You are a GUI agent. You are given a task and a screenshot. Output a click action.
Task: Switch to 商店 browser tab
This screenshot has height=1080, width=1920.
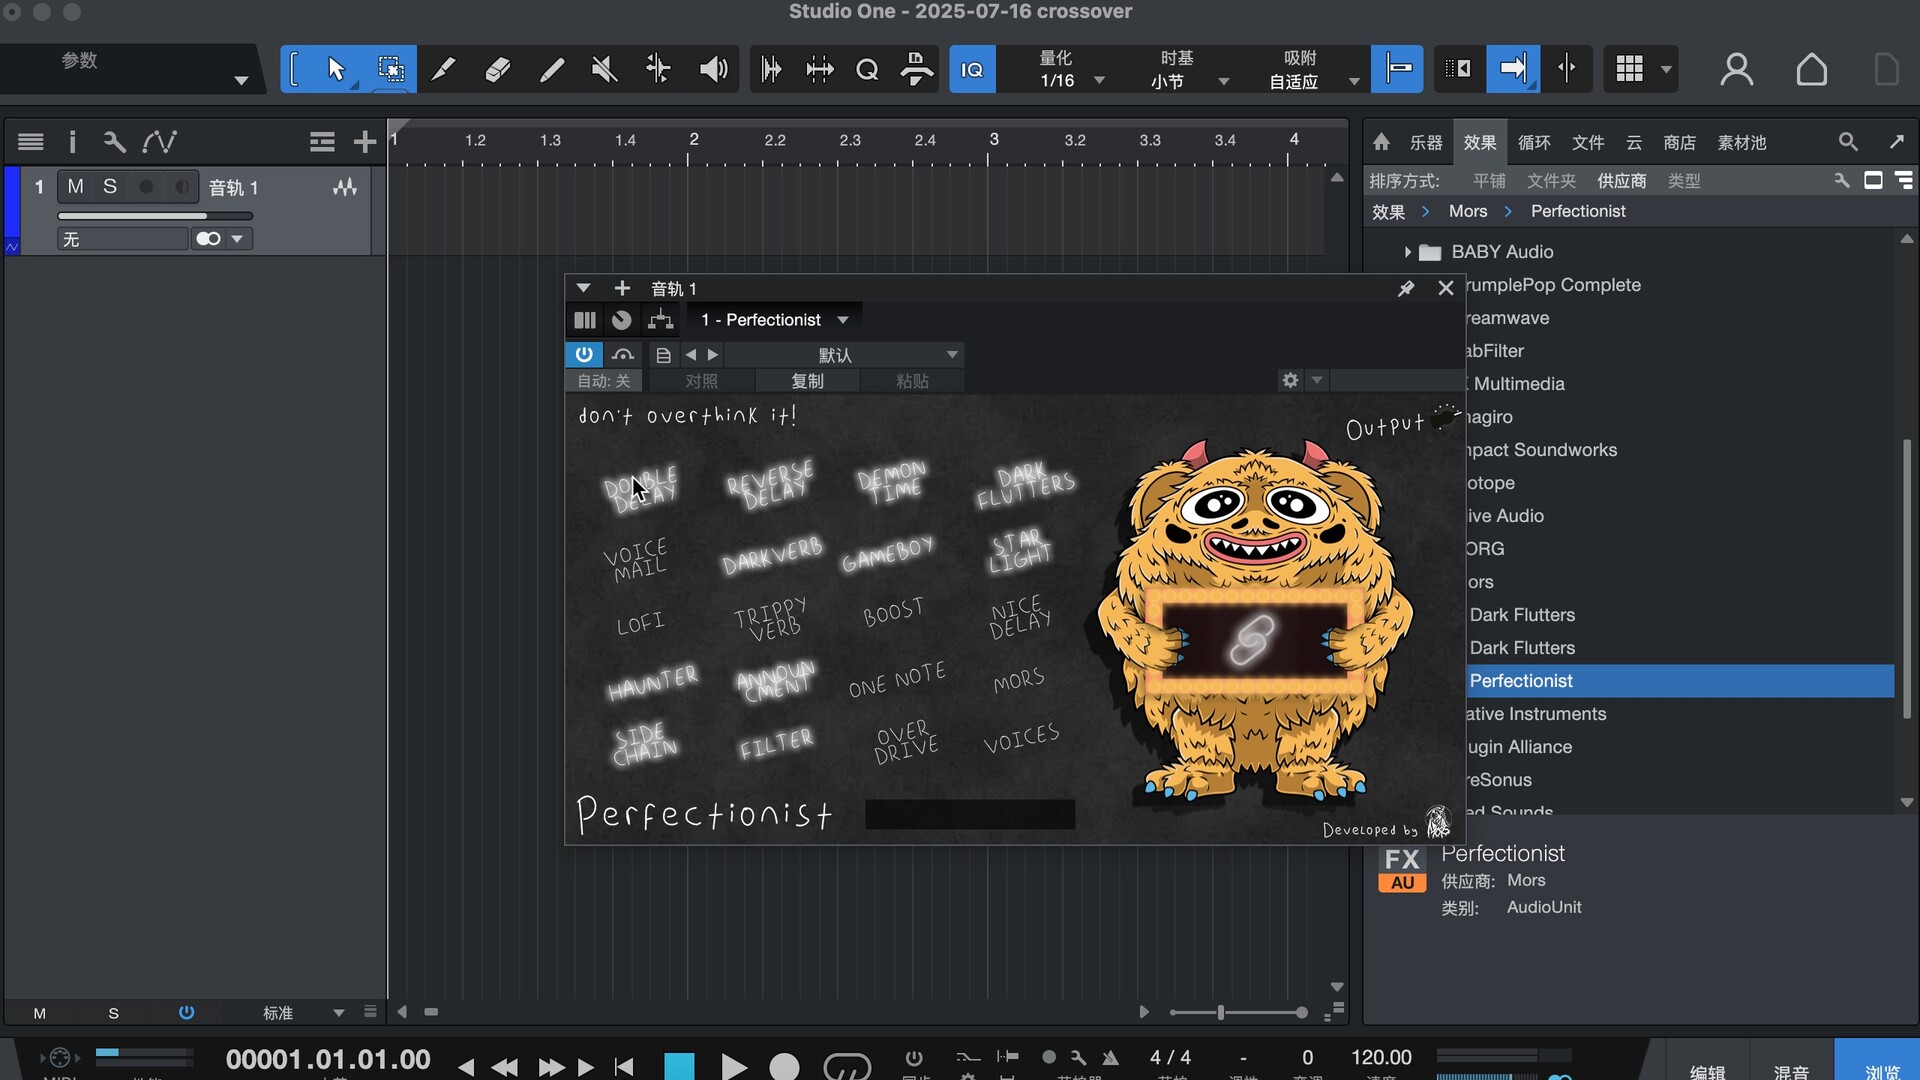click(x=1680, y=143)
